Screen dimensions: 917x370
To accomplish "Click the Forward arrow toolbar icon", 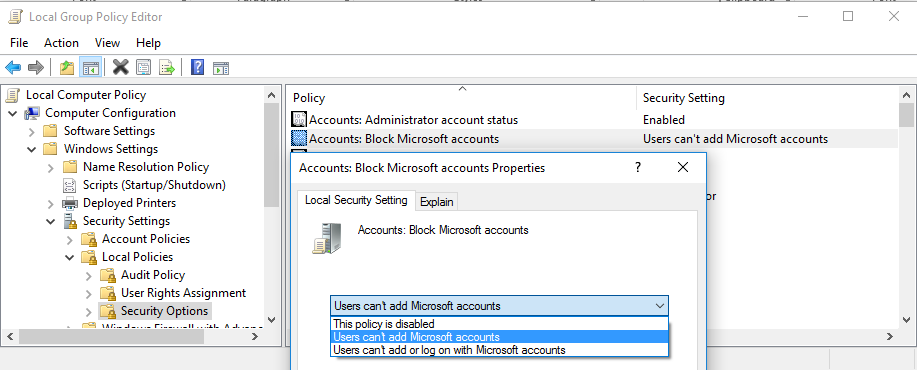I will 36,67.
